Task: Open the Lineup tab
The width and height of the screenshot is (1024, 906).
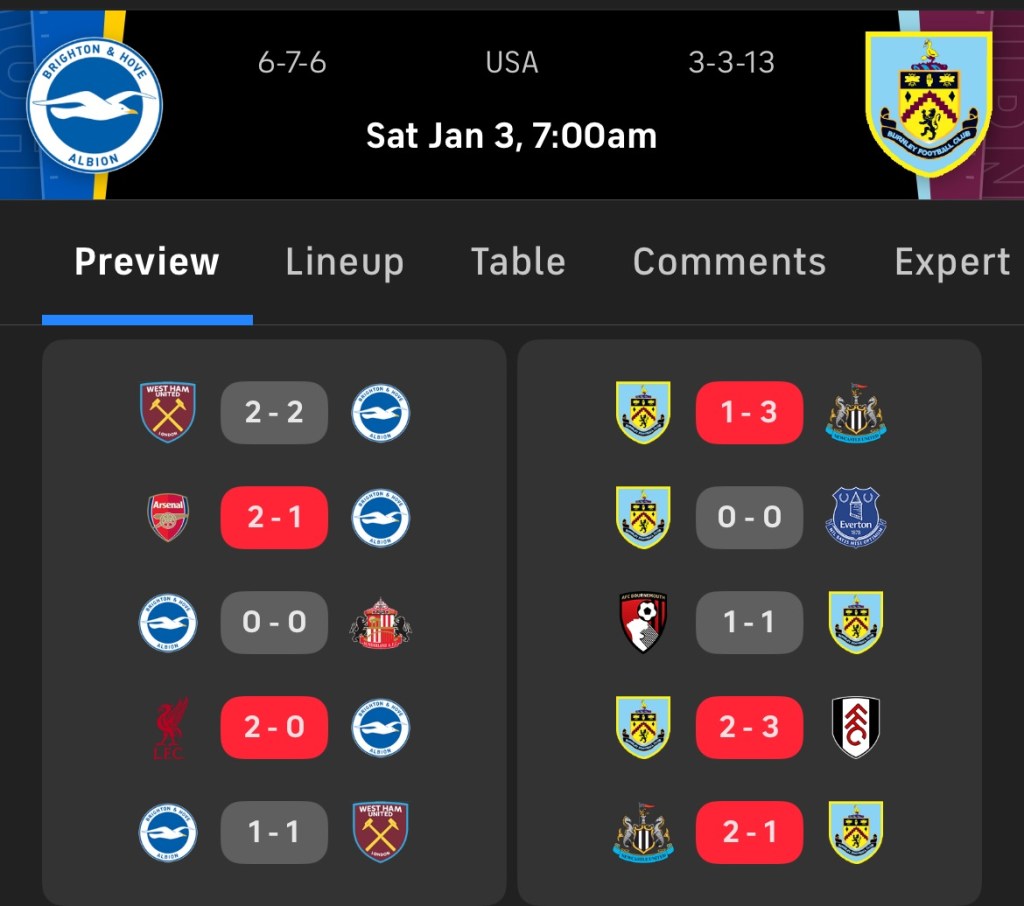Action: pos(345,262)
